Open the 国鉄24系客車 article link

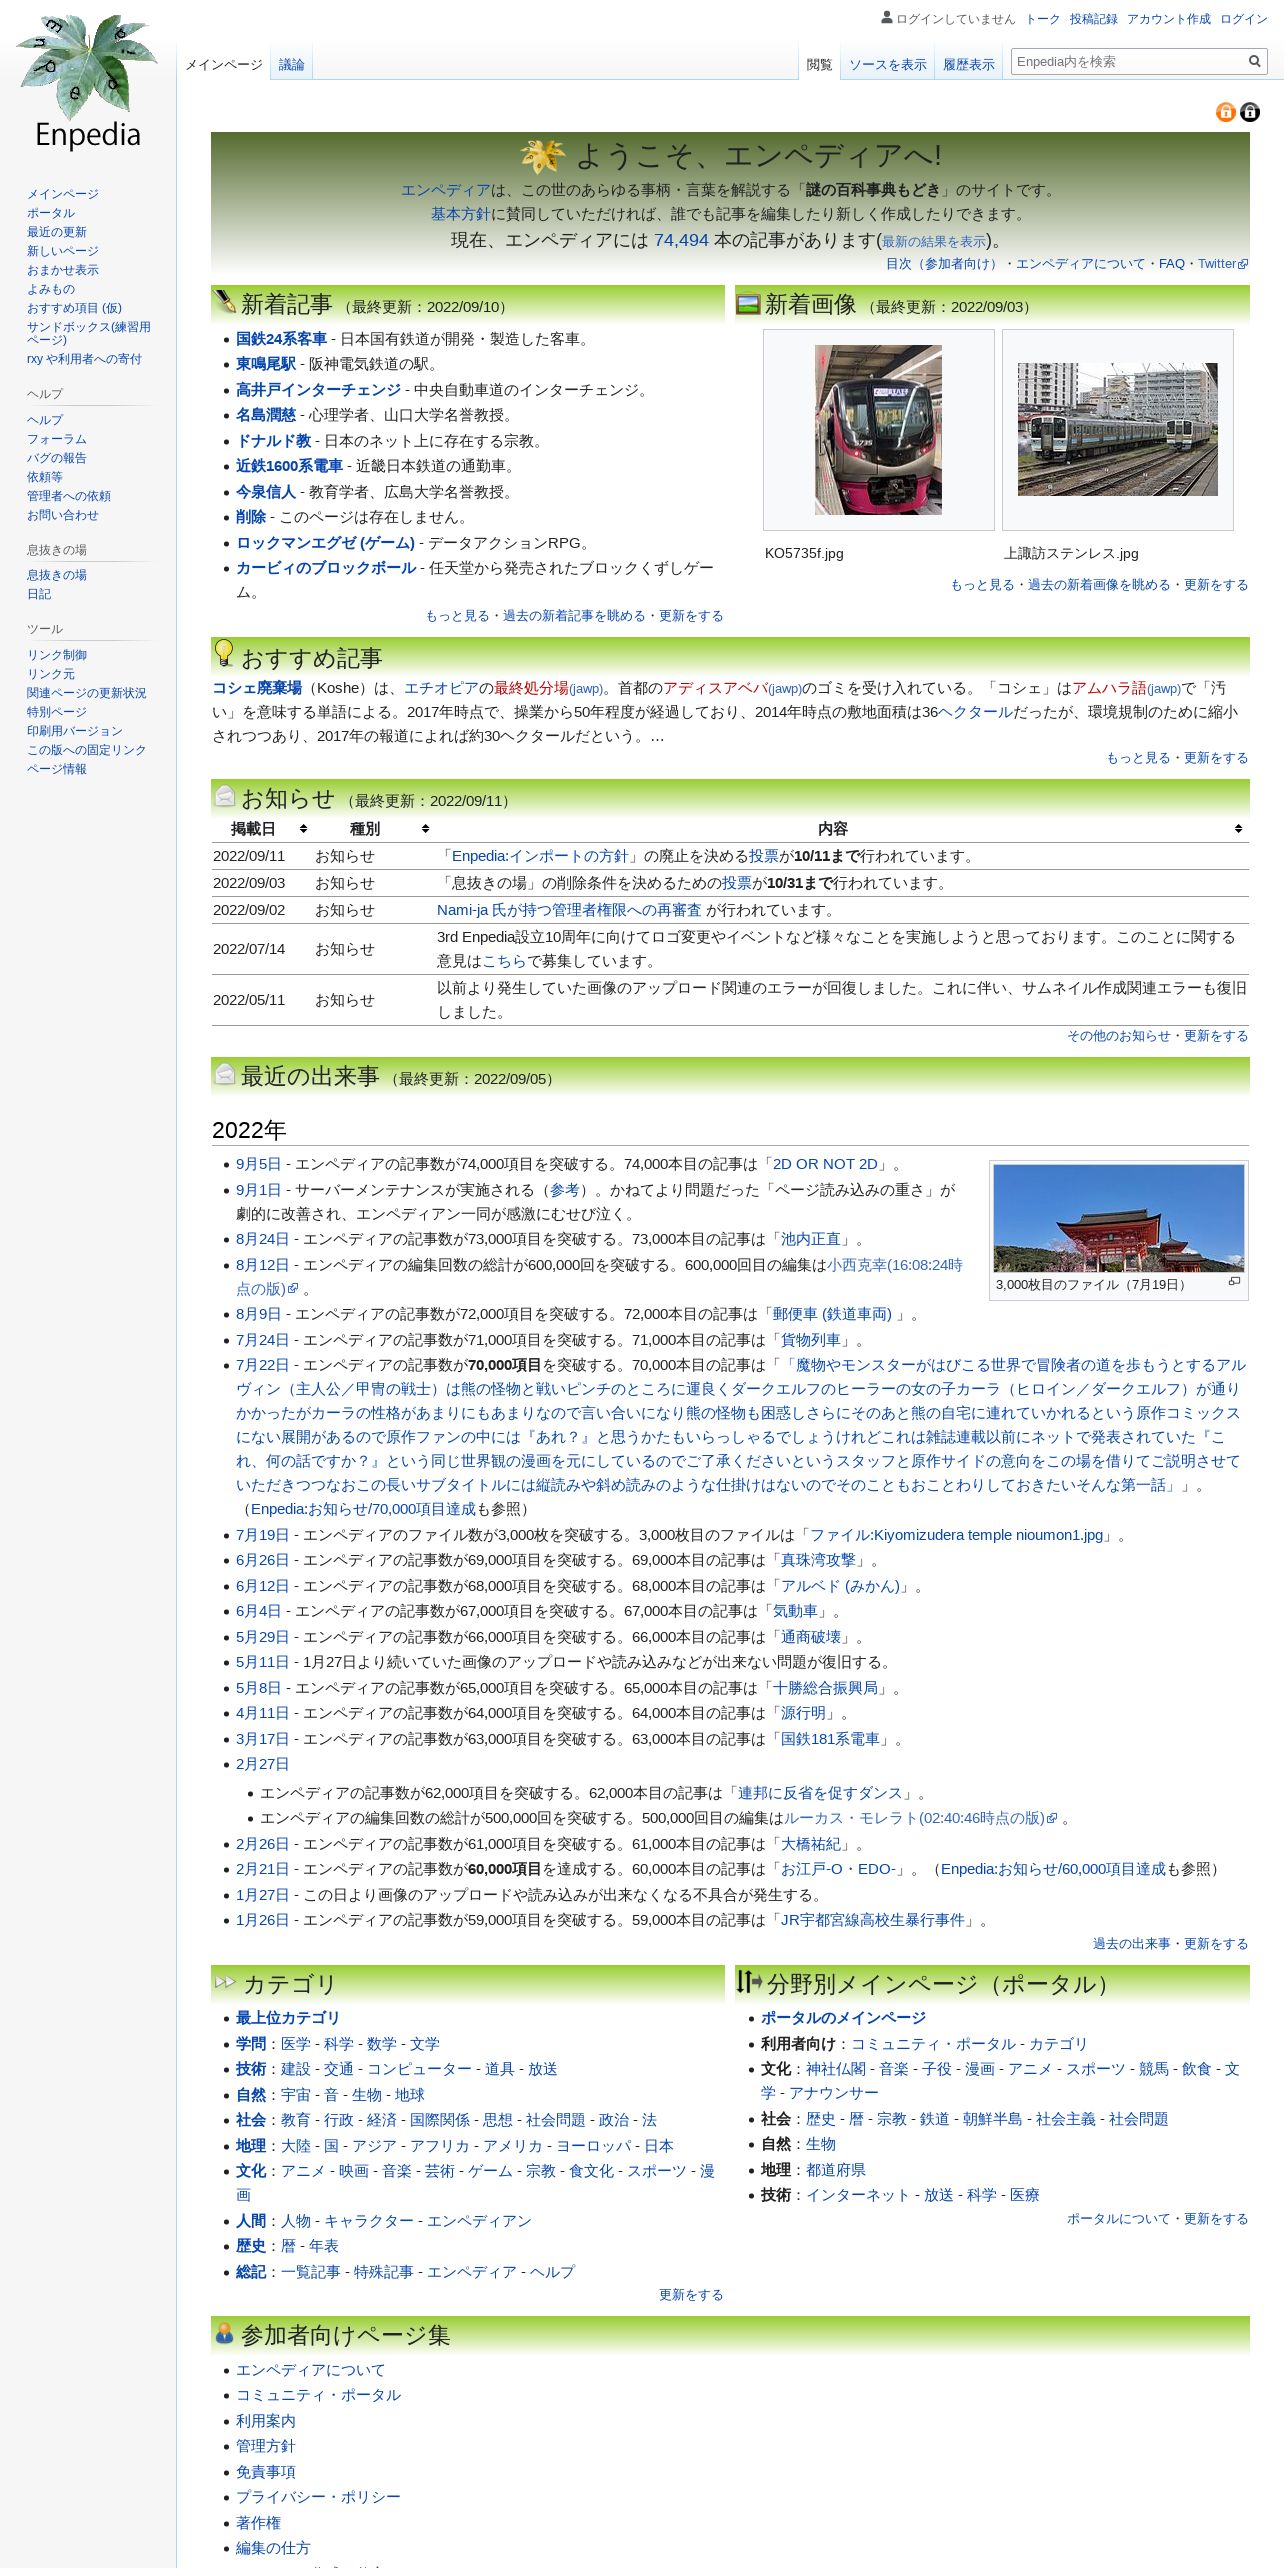coord(281,339)
